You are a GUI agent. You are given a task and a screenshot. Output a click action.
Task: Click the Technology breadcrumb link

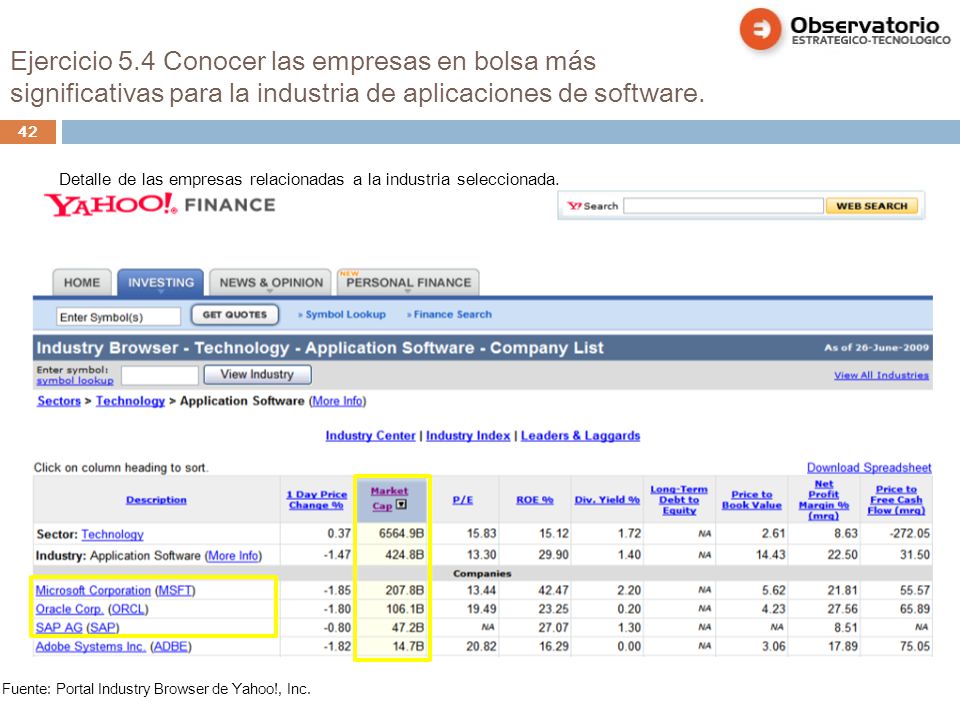click(130, 400)
